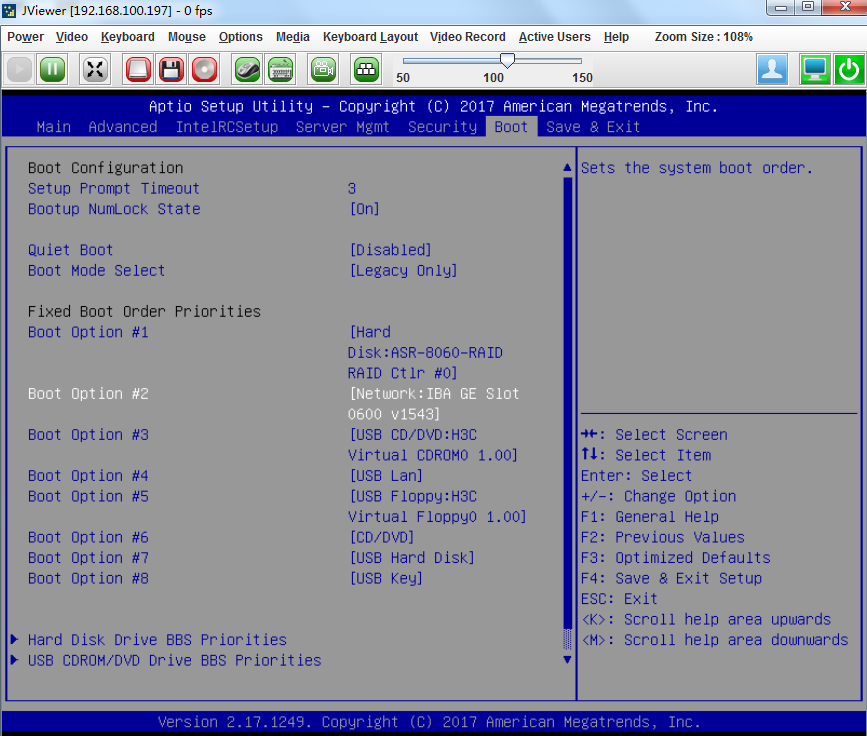Select the active Boot tab
The height and width of the screenshot is (736, 867).
pos(511,127)
